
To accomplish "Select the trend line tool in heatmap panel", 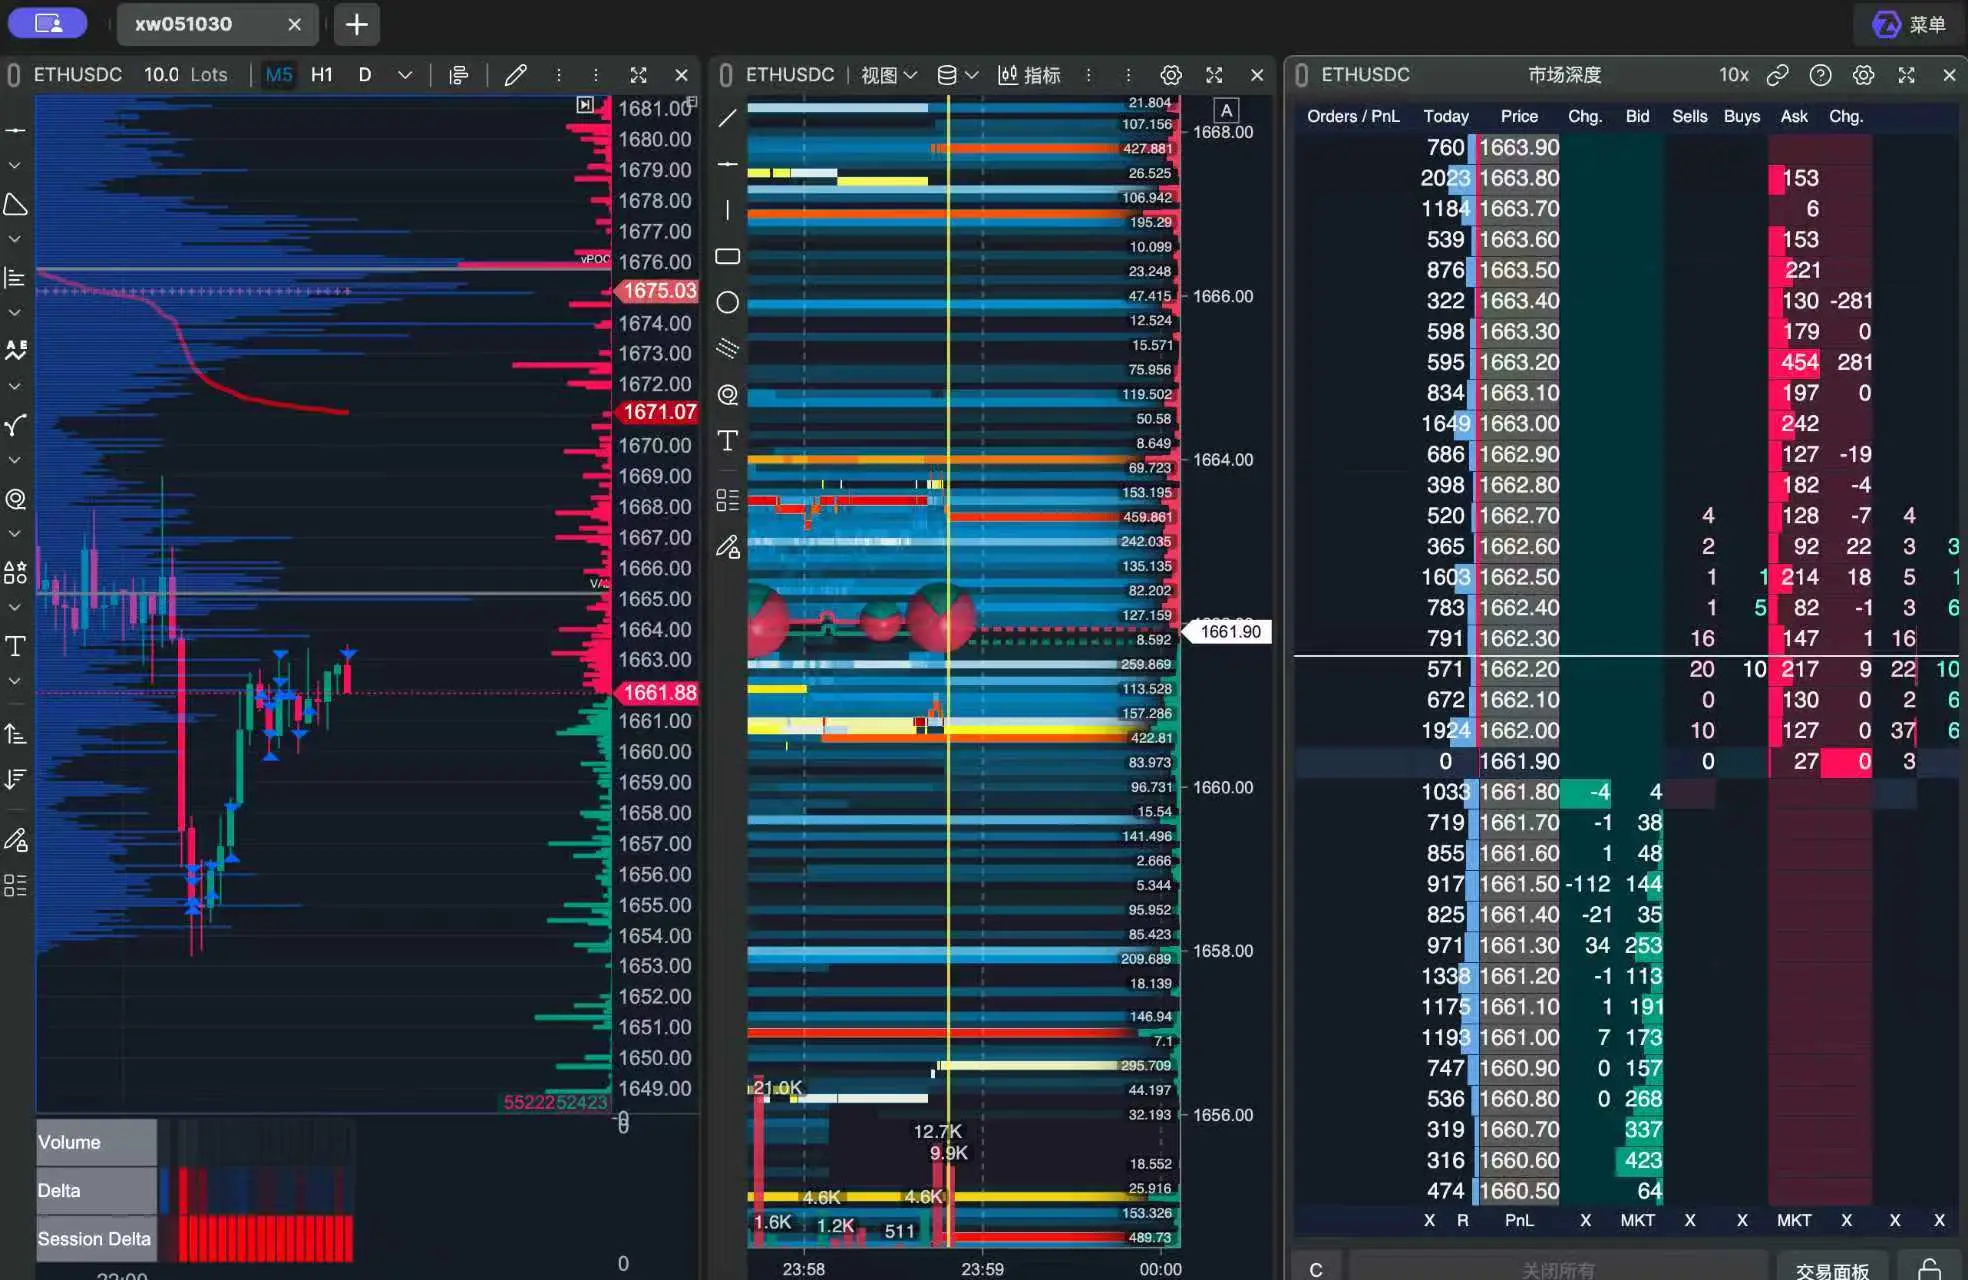I will pos(728,118).
